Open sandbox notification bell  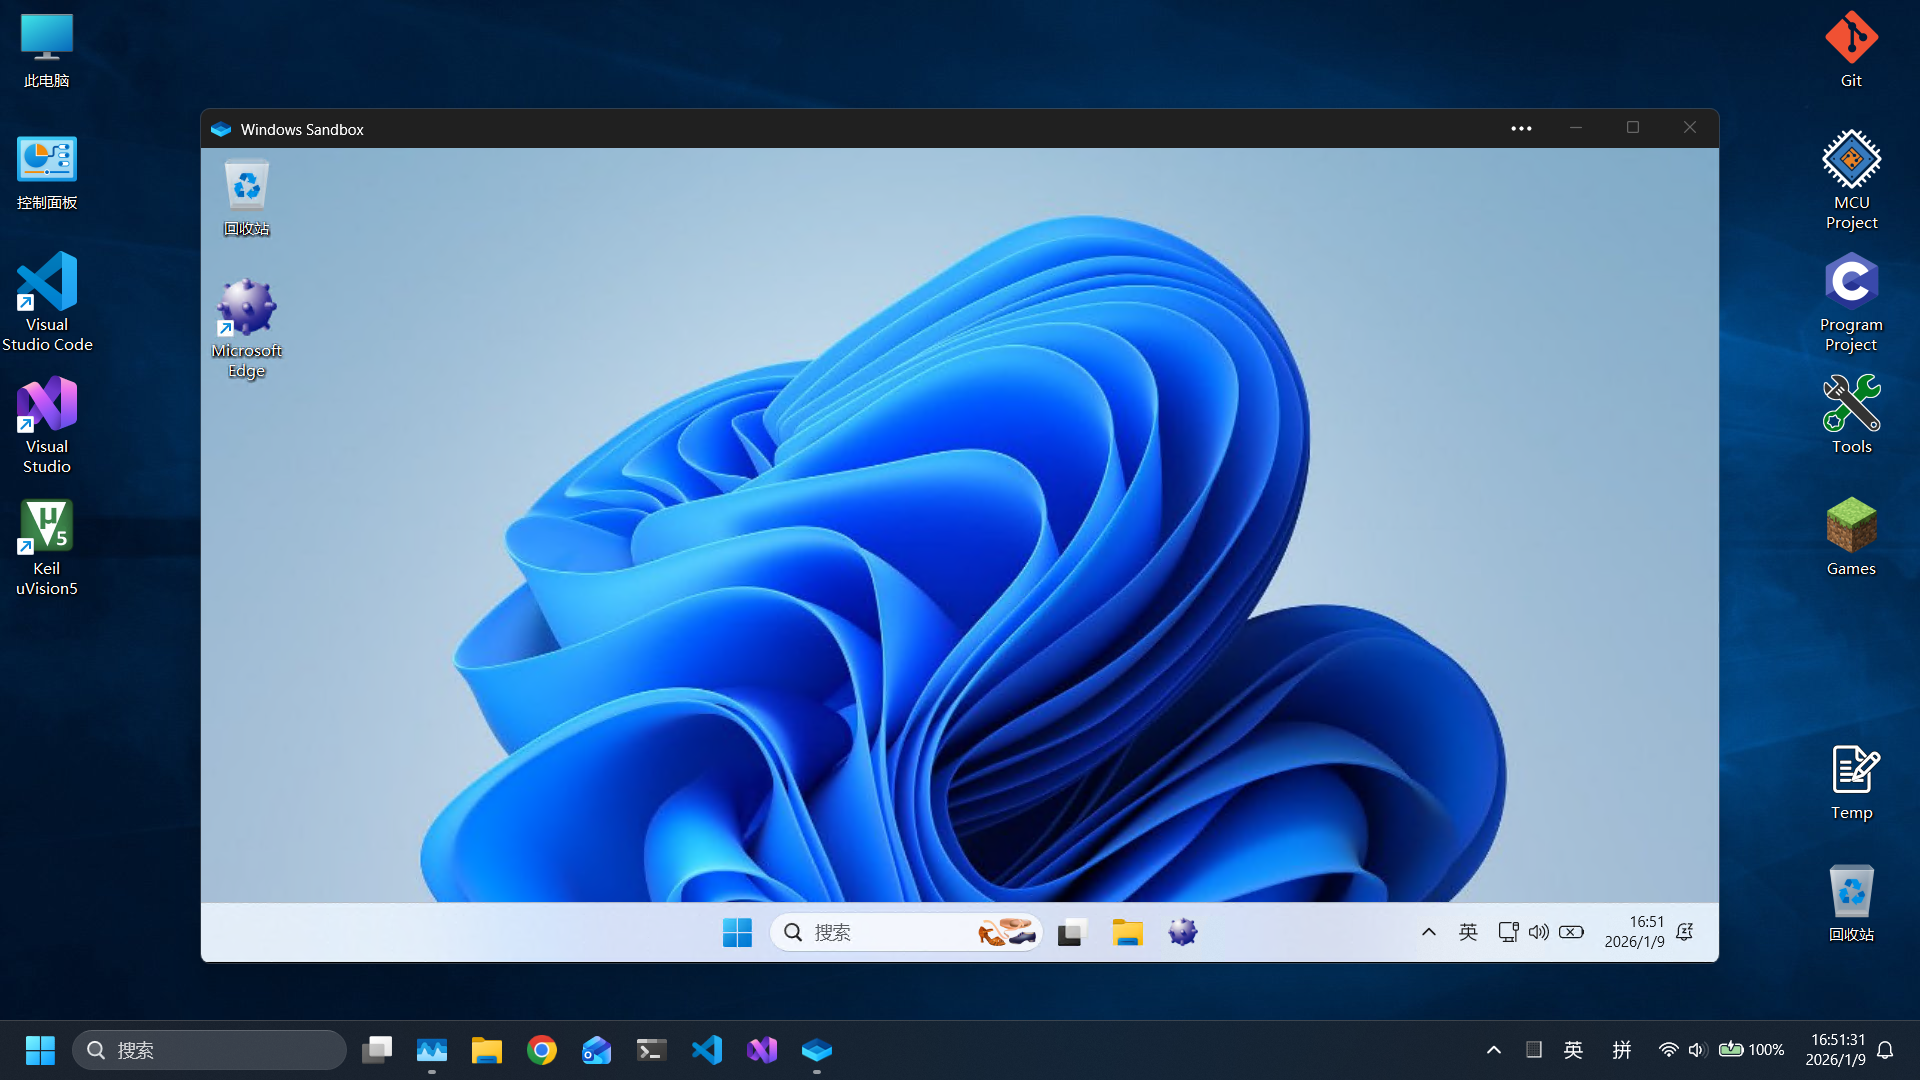coord(1685,932)
